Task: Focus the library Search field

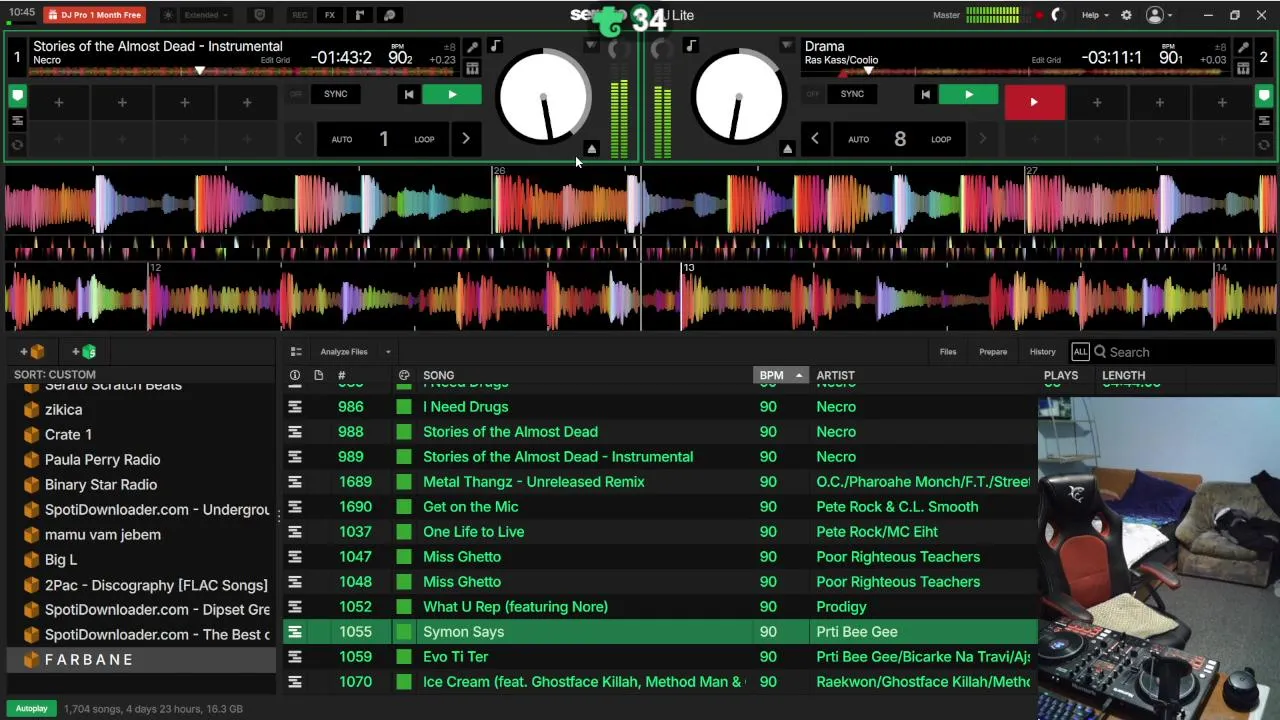Action: click(x=1185, y=352)
